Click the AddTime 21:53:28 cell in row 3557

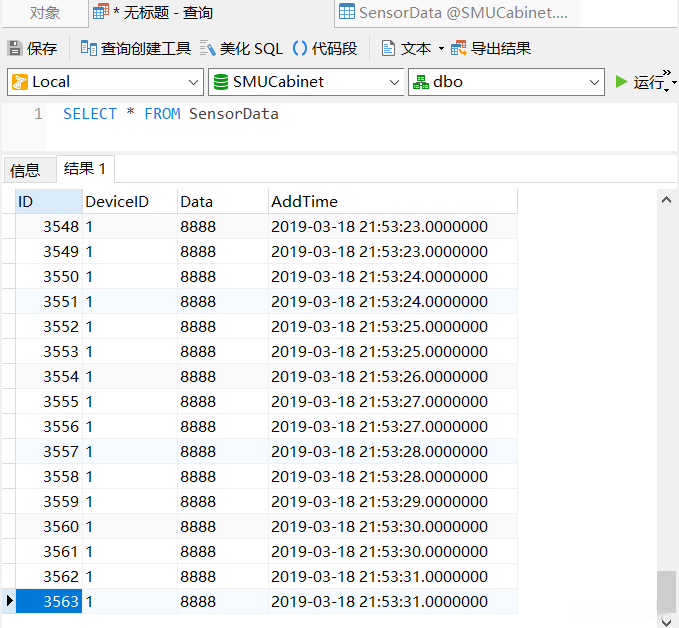coord(393,451)
